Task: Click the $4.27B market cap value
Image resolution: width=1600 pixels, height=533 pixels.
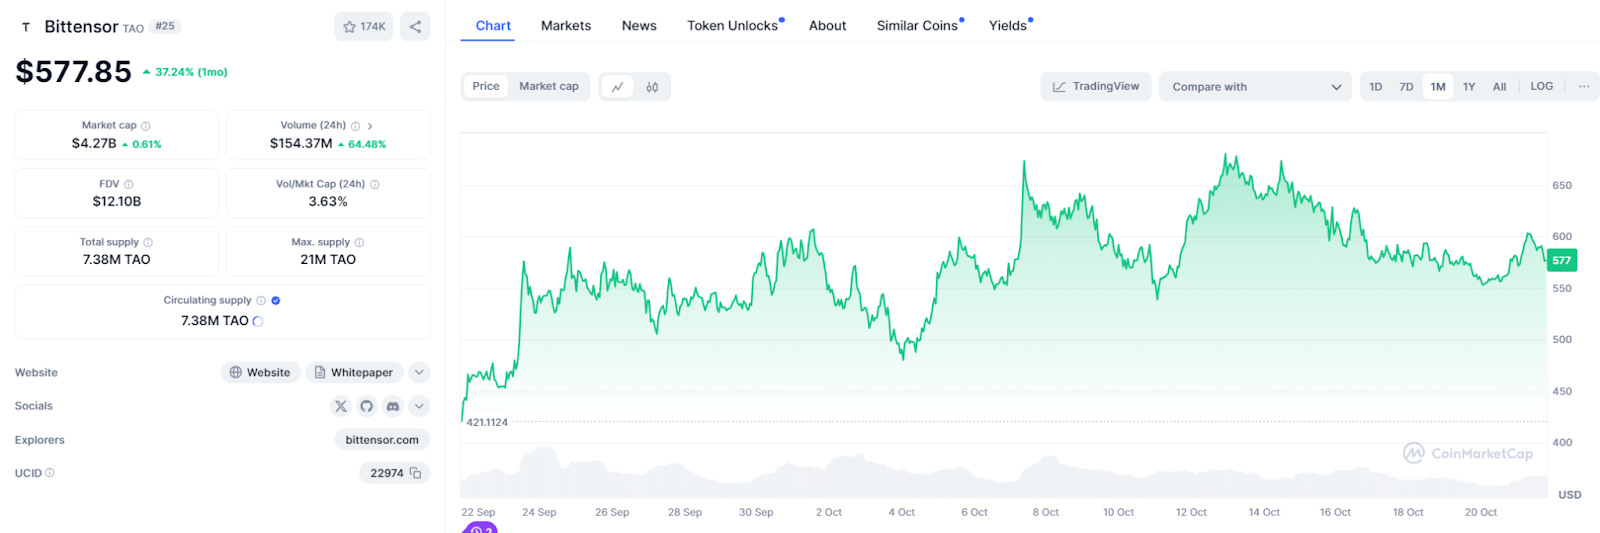Action: coord(94,143)
